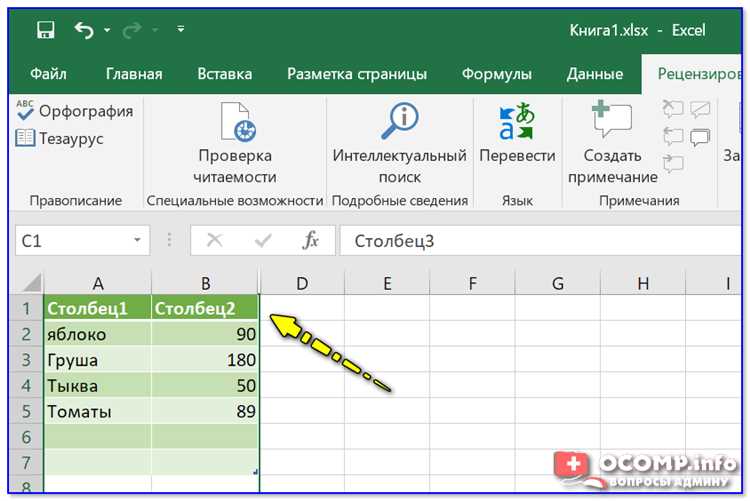Select row 2 header

point(26,334)
